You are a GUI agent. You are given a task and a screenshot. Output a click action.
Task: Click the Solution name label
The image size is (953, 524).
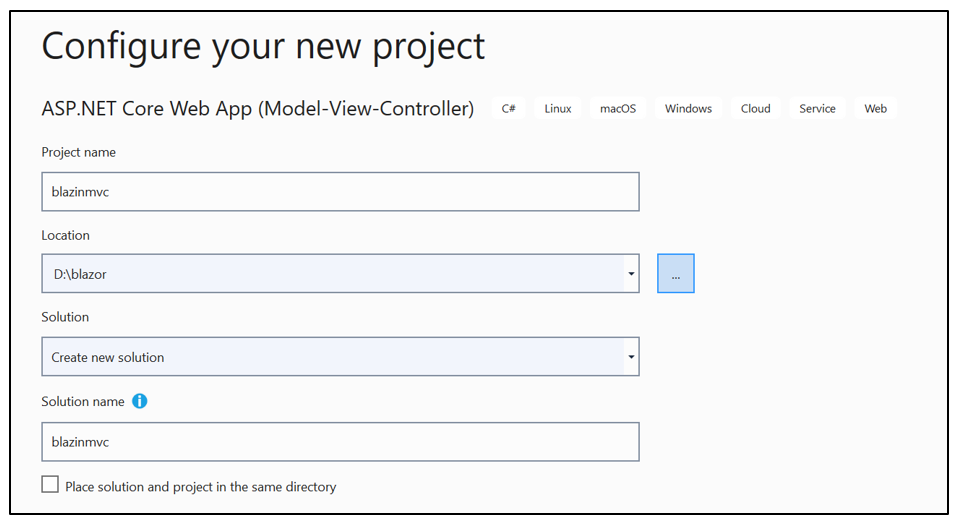click(x=83, y=401)
